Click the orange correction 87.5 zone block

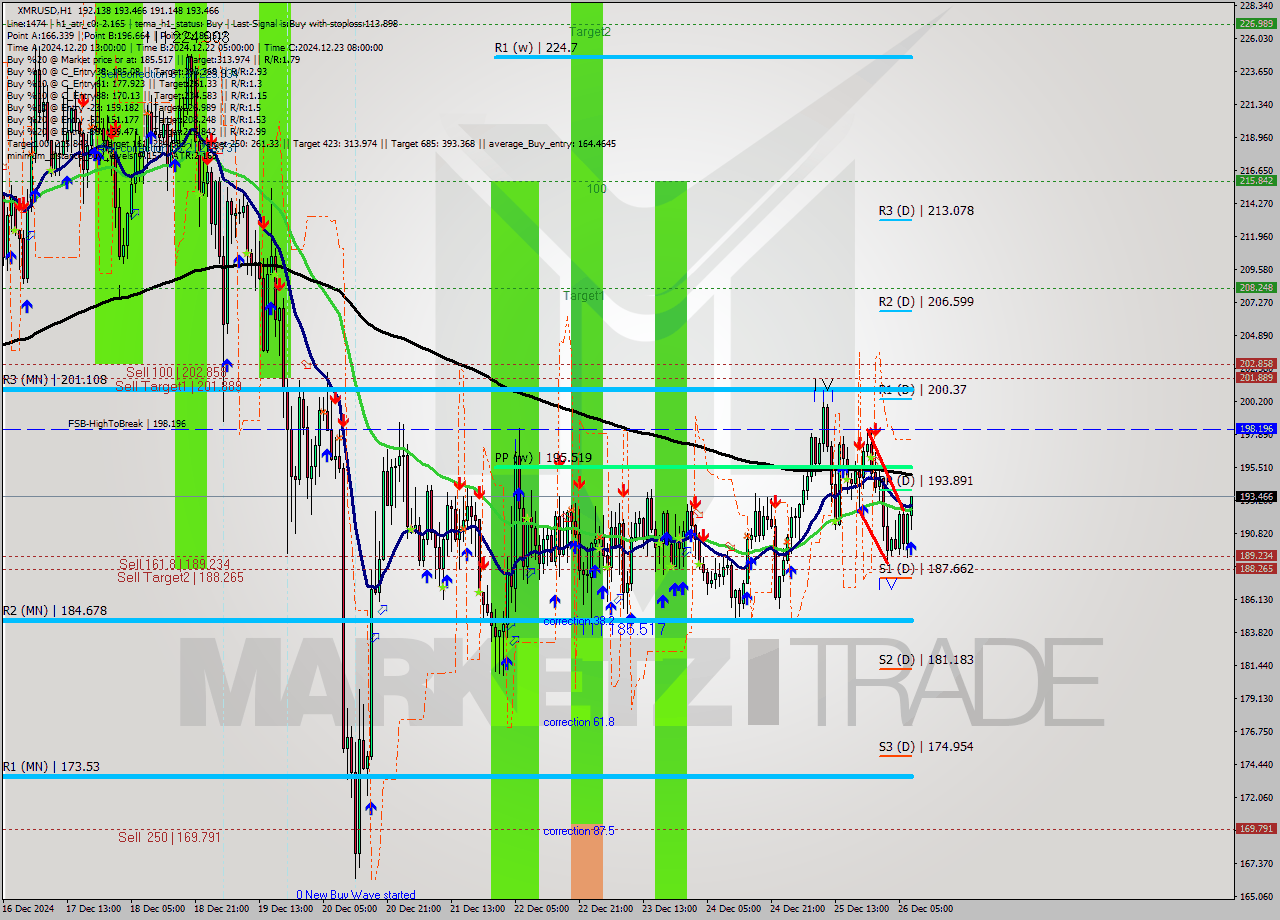(x=587, y=861)
